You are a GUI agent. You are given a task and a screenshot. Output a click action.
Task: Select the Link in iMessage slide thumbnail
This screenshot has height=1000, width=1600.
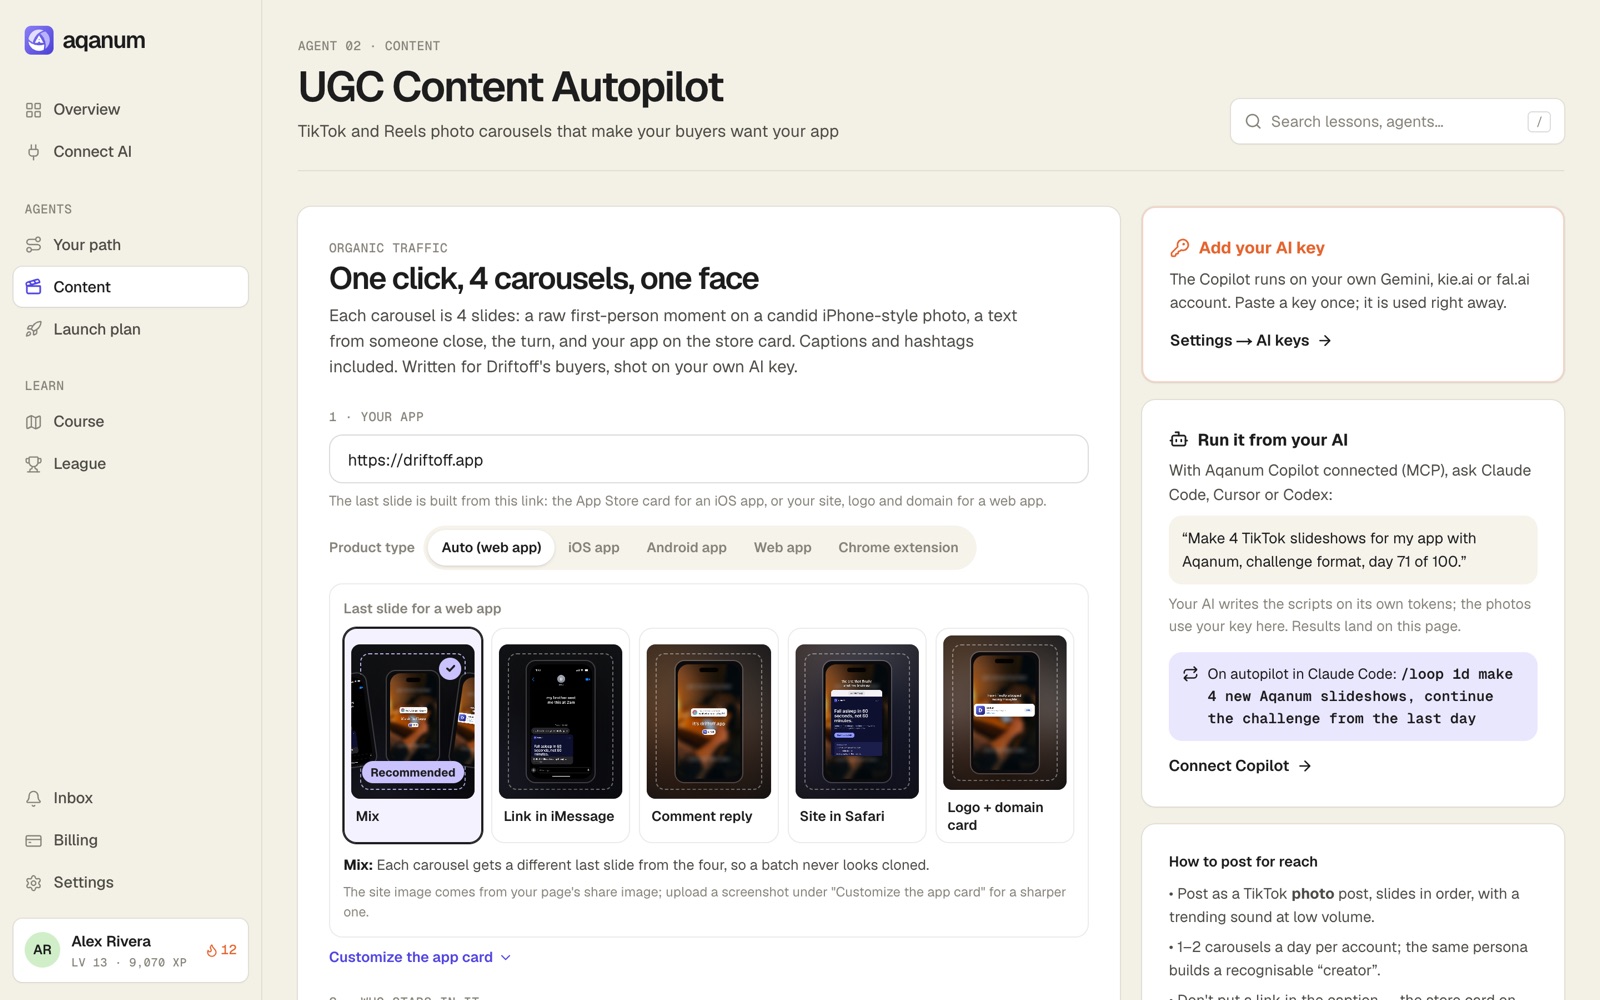560,721
